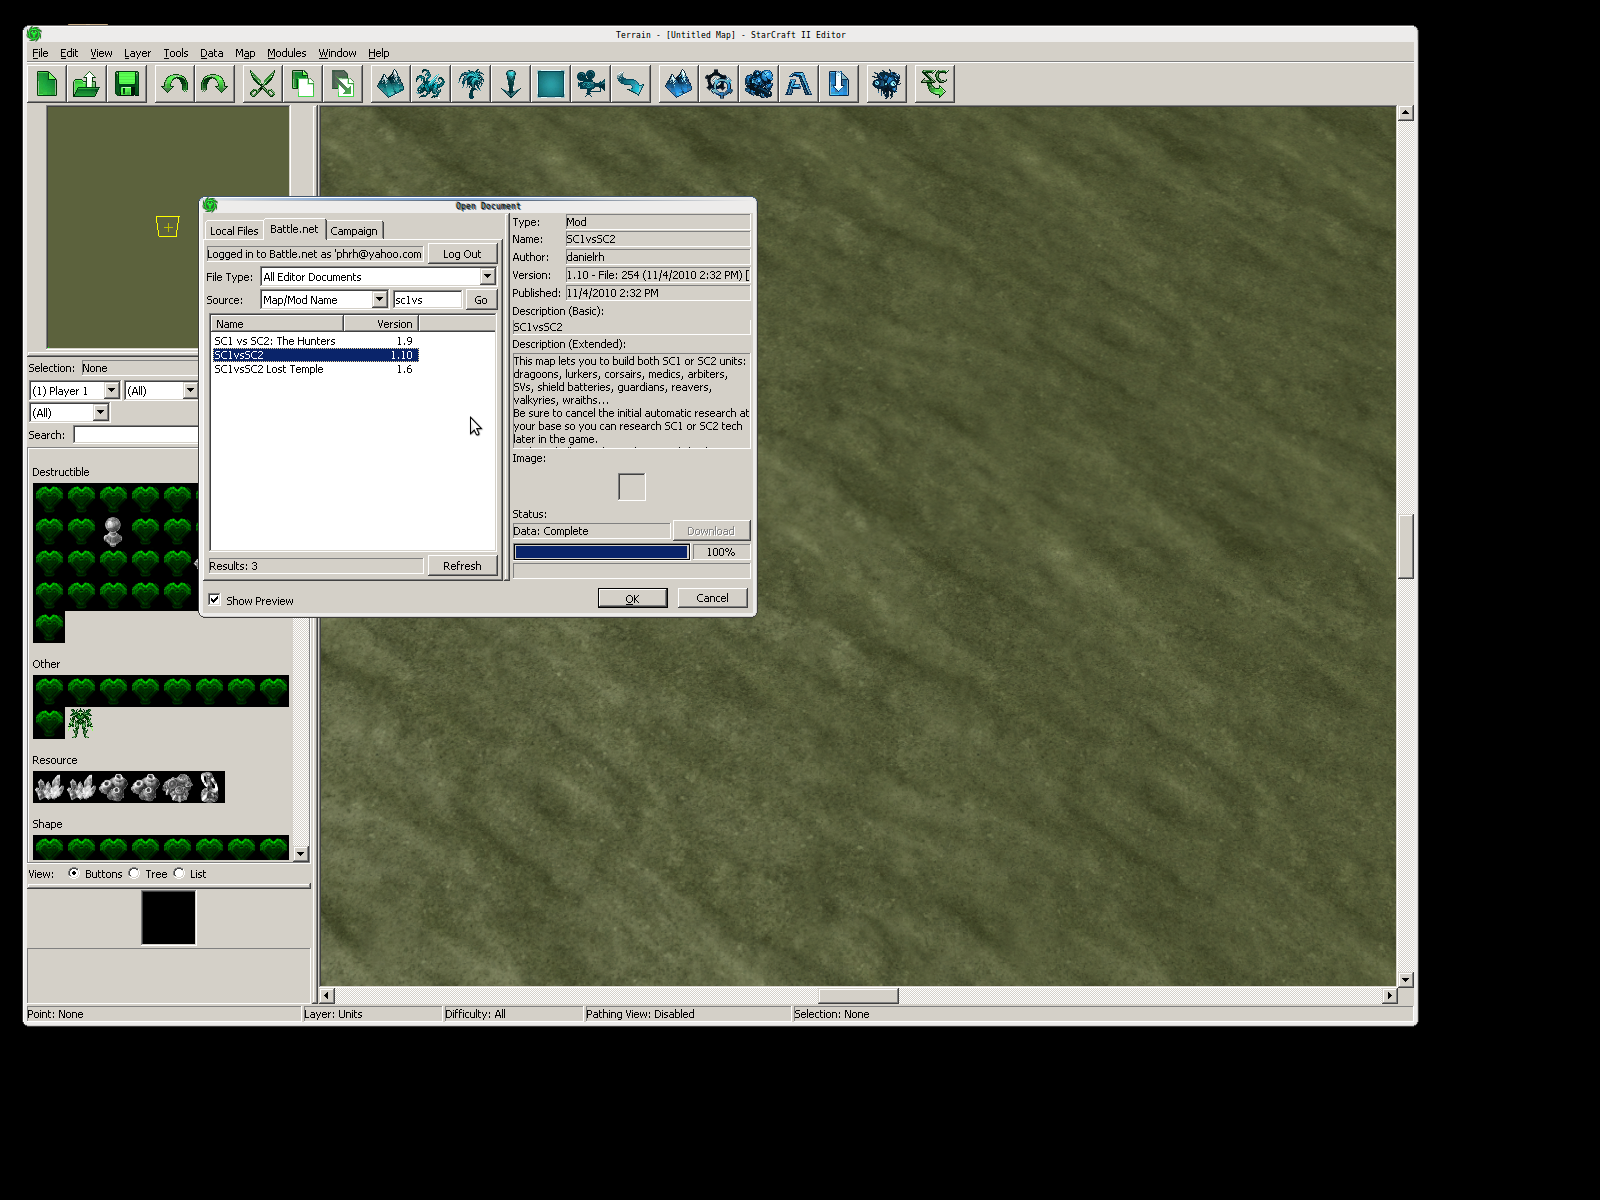Select SC1vsSC2 Lost Temple in results list

coord(269,370)
